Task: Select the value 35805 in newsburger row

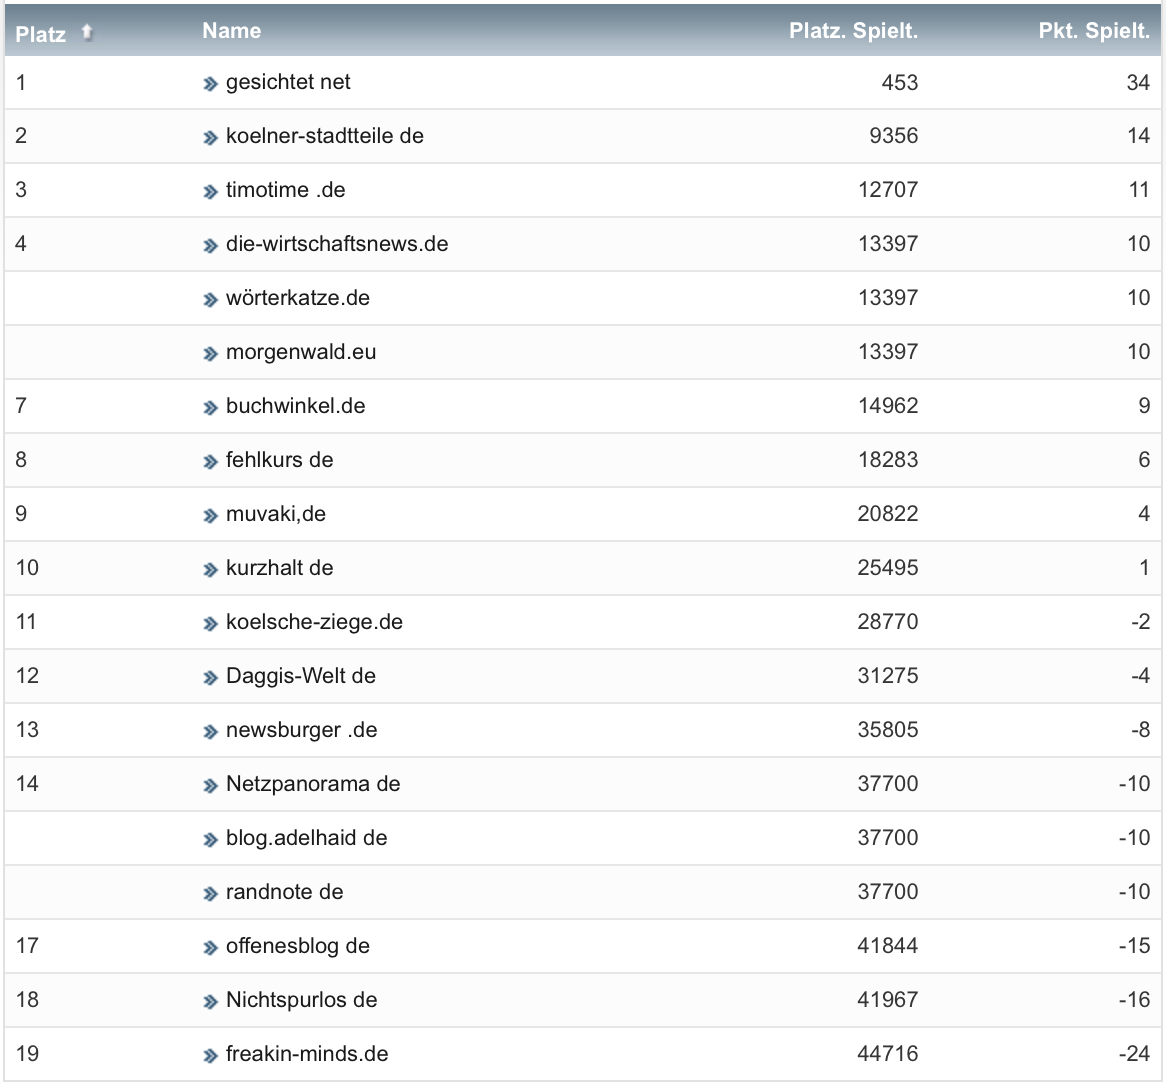Action: [888, 730]
